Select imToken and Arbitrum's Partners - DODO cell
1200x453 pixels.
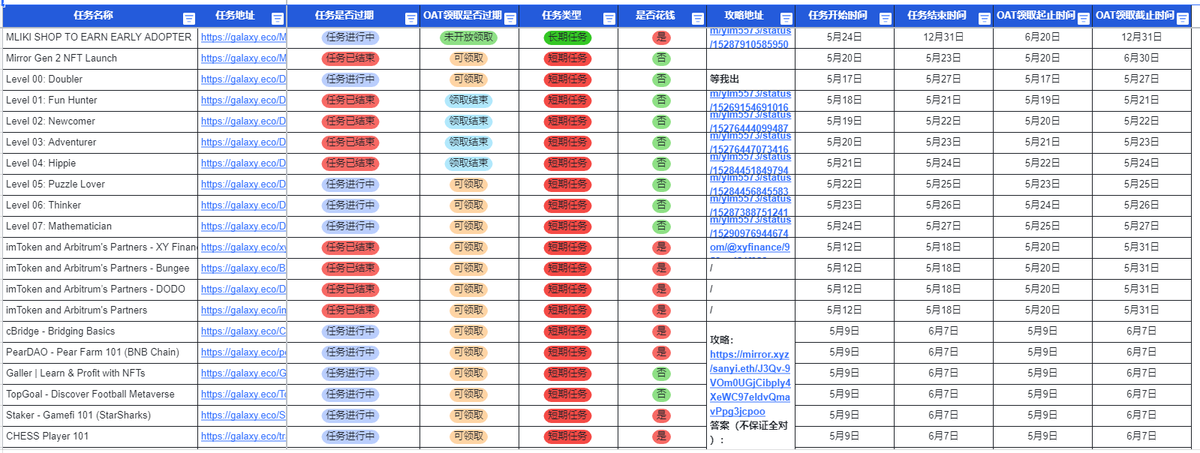(99, 289)
